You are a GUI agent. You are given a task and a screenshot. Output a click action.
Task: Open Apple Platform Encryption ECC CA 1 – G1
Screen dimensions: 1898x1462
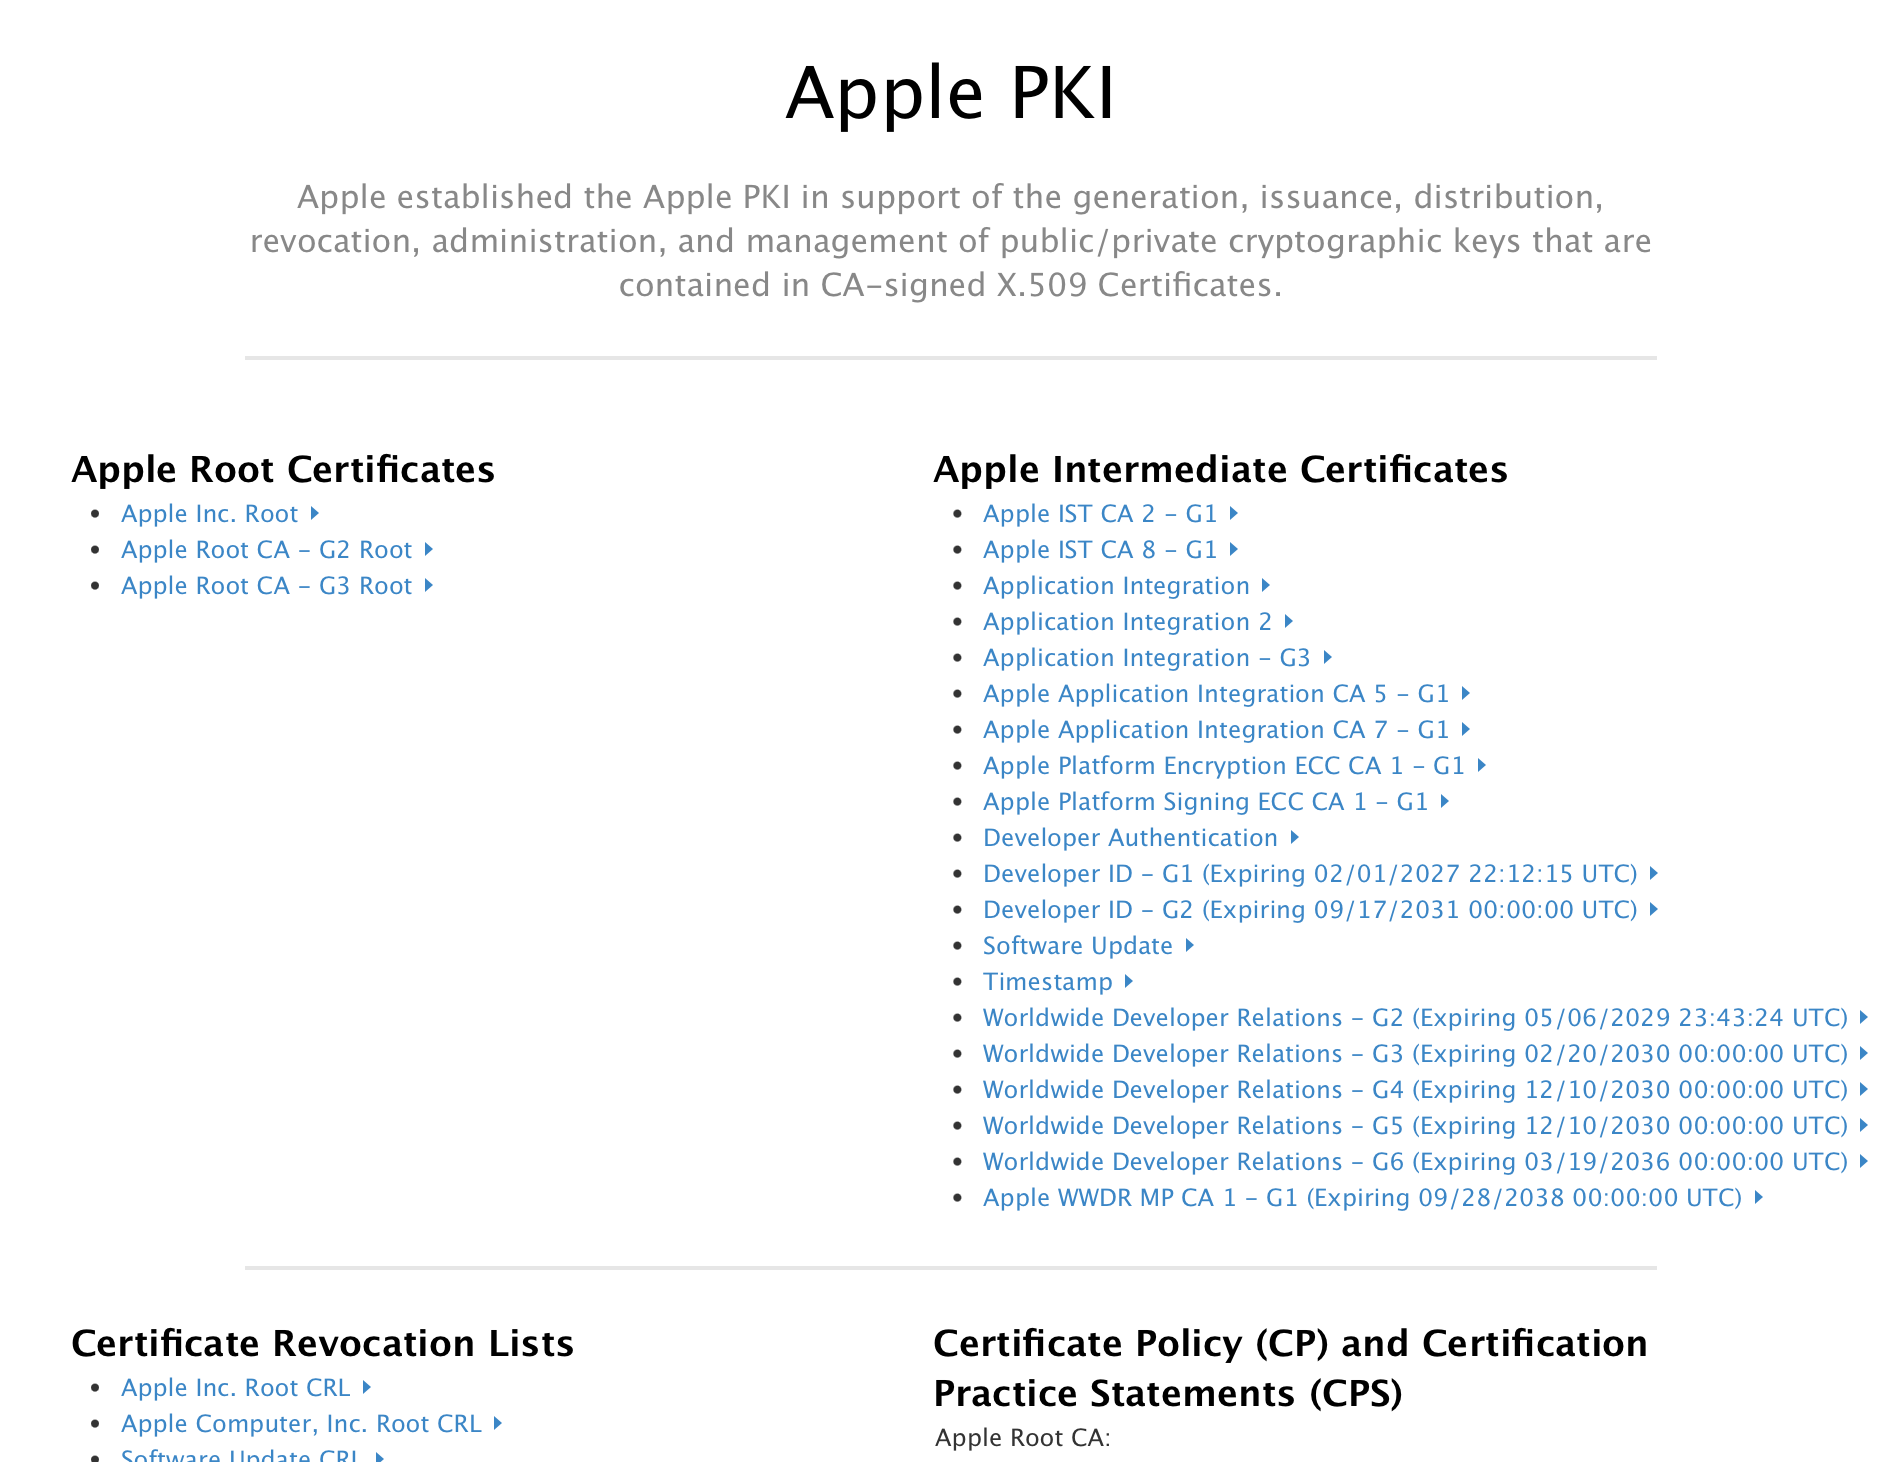pyautogui.click(x=1235, y=766)
